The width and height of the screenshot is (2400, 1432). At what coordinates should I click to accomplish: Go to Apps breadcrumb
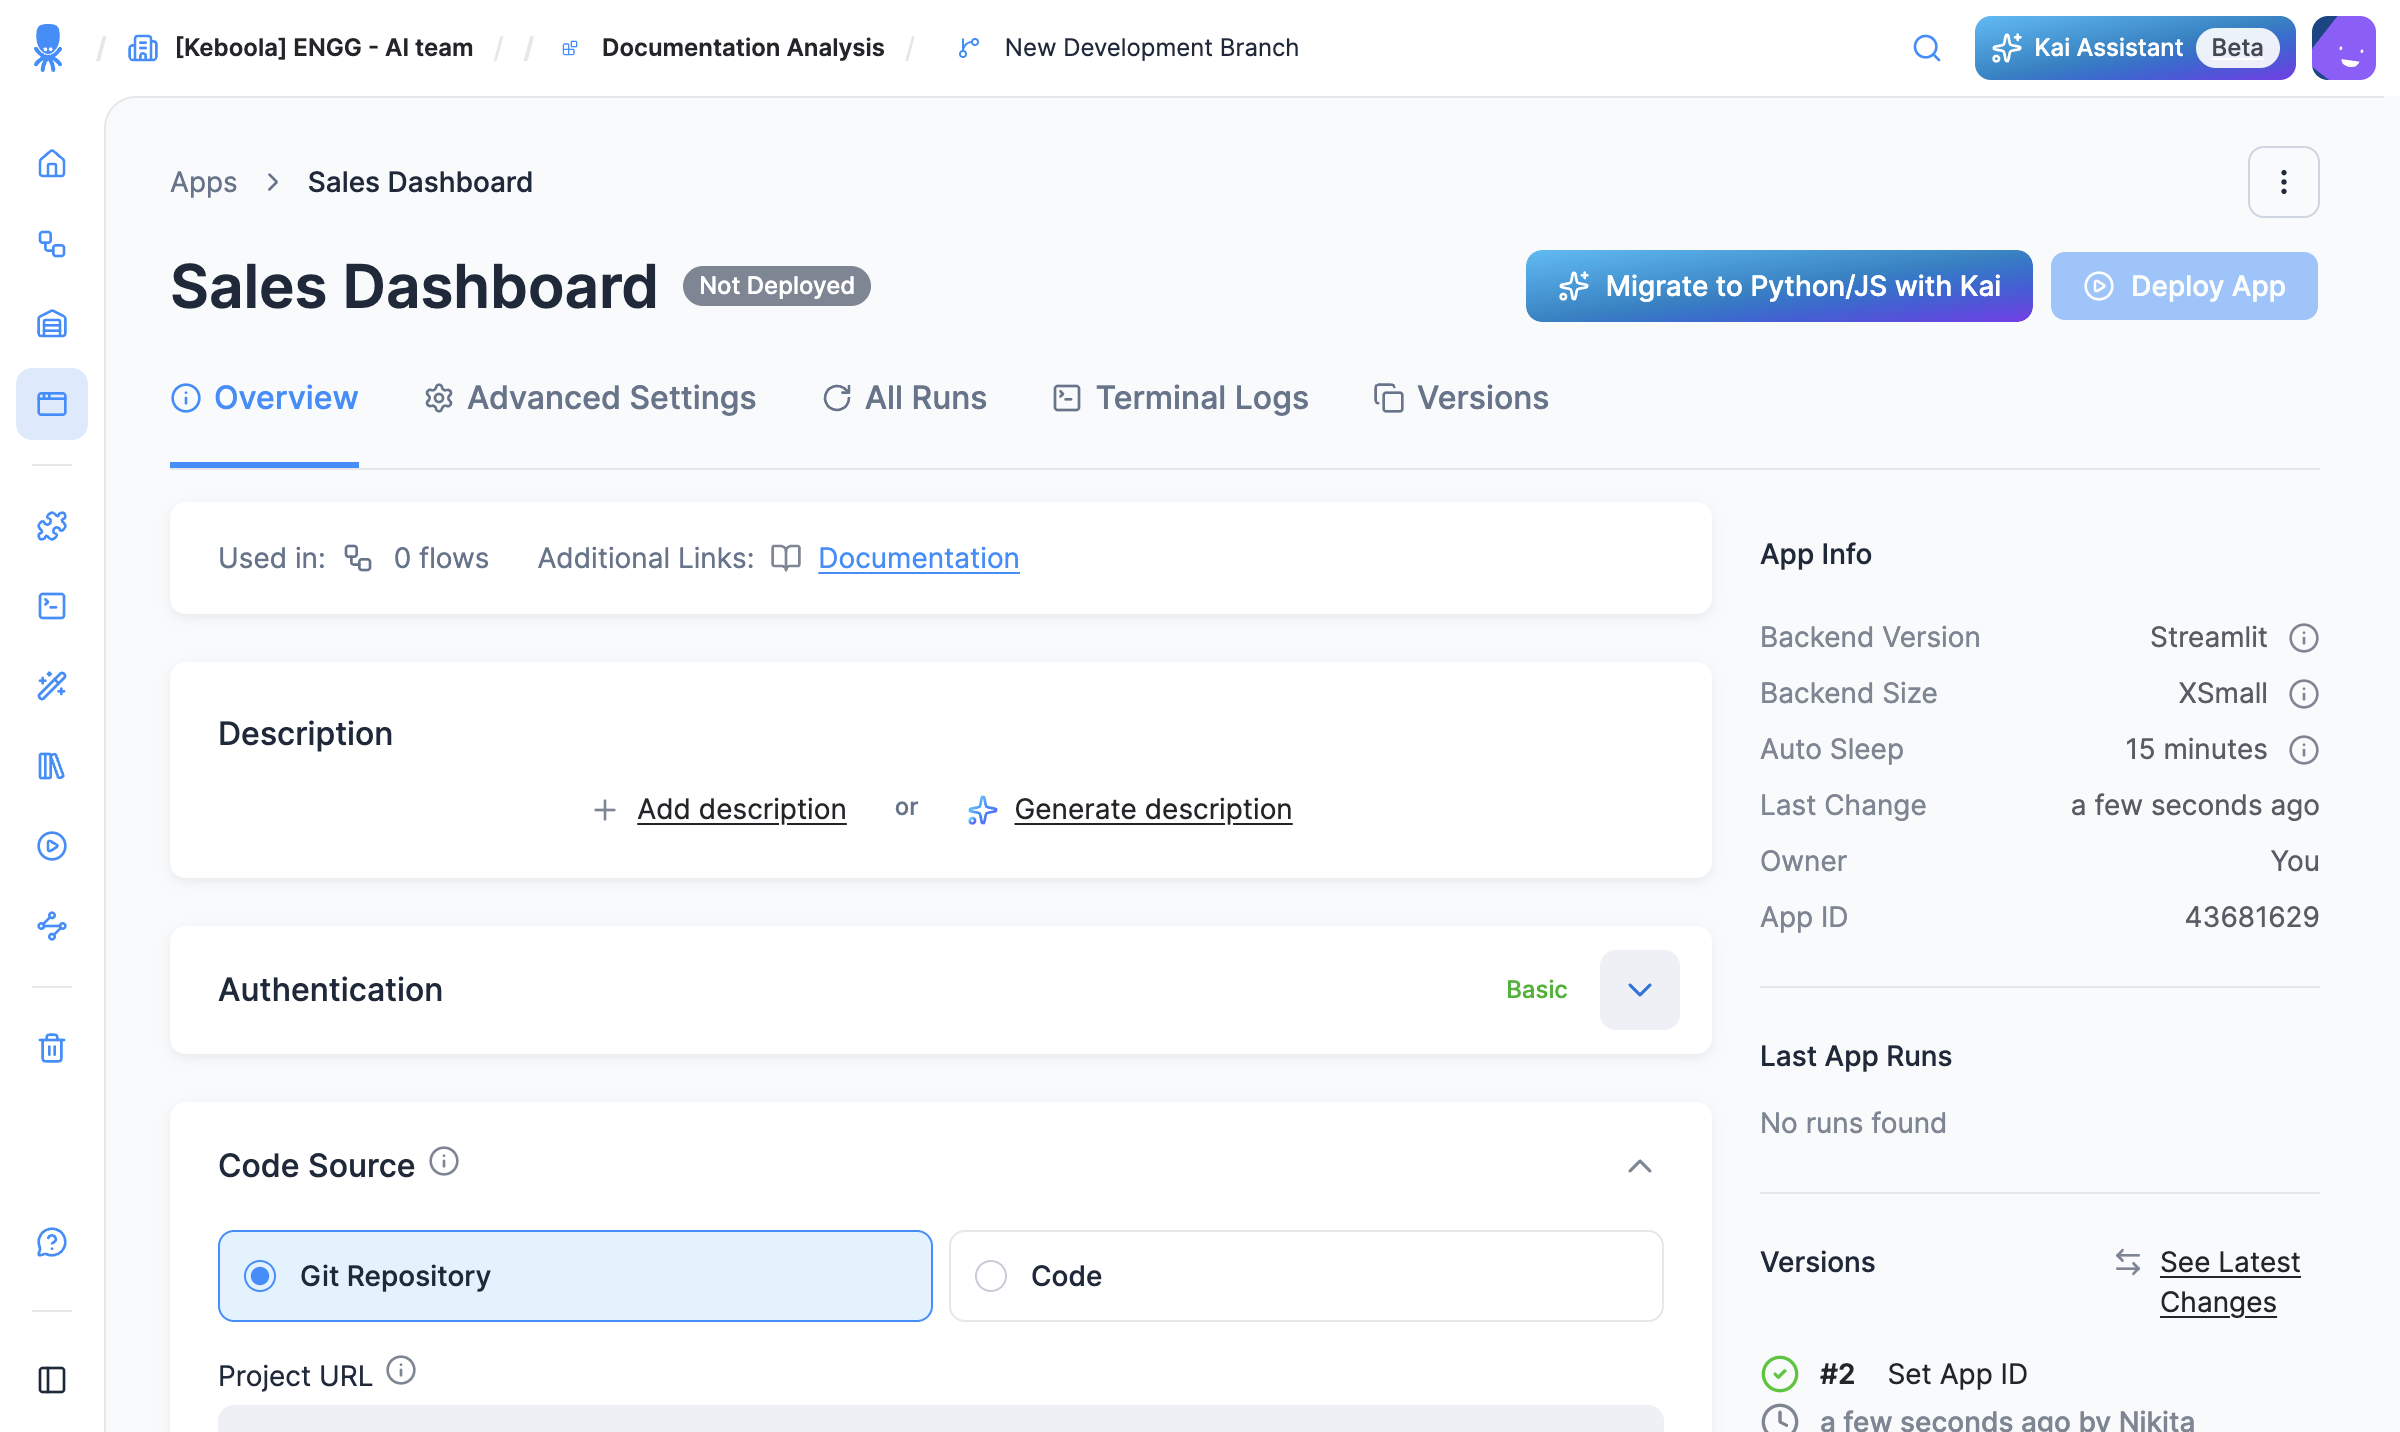pyautogui.click(x=203, y=182)
